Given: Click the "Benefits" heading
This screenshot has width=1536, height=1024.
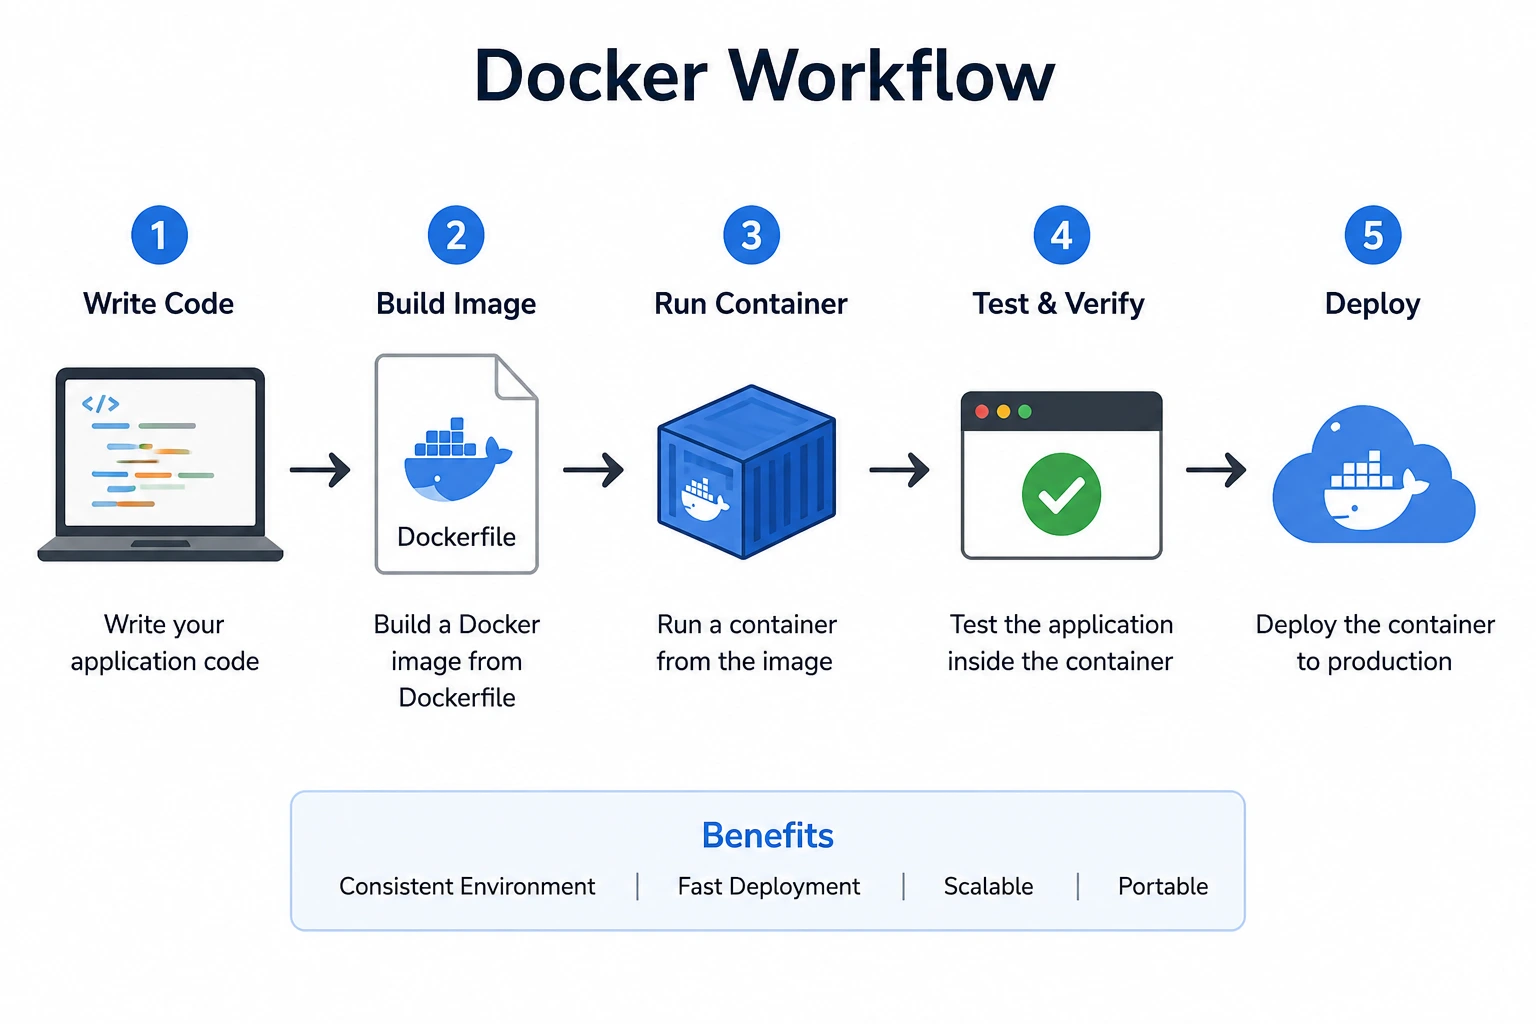Looking at the screenshot, I should pyautogui.click(x=768, y=835).
